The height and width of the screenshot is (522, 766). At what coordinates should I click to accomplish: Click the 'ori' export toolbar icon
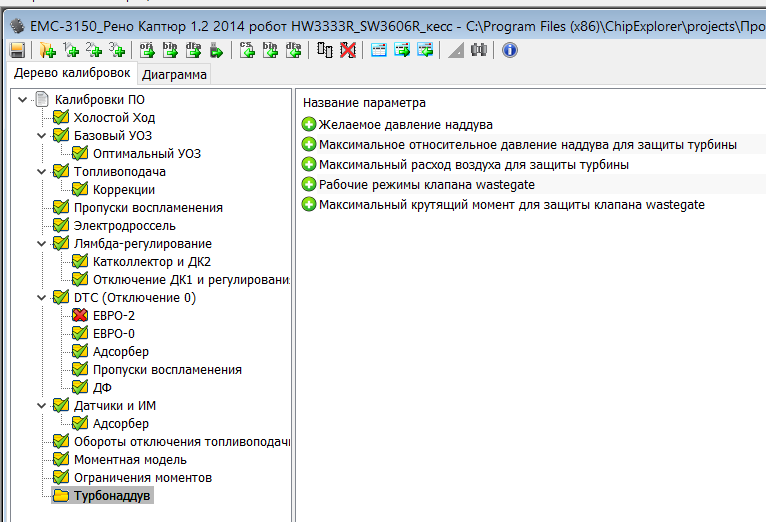coord(146,50)
